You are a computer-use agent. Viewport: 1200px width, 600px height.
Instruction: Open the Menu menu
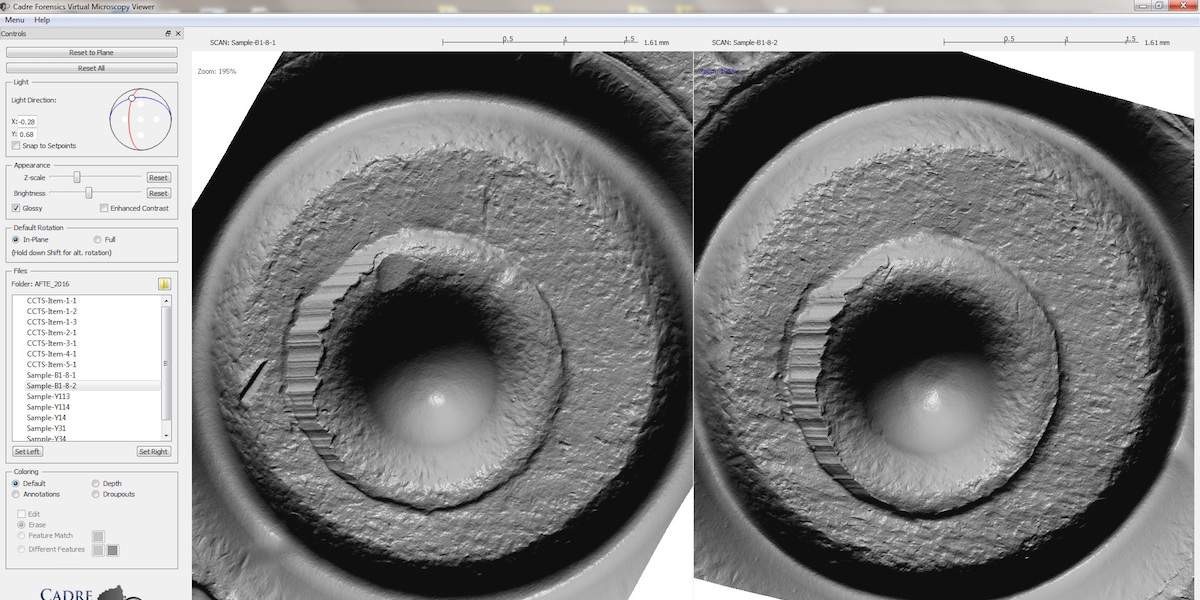point(14,20)
